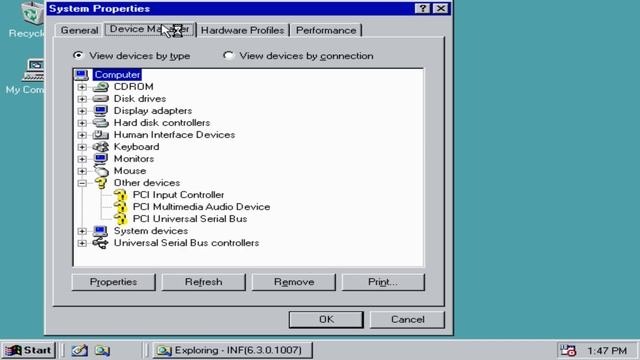Click the Disk drives icon

[100, 99]
